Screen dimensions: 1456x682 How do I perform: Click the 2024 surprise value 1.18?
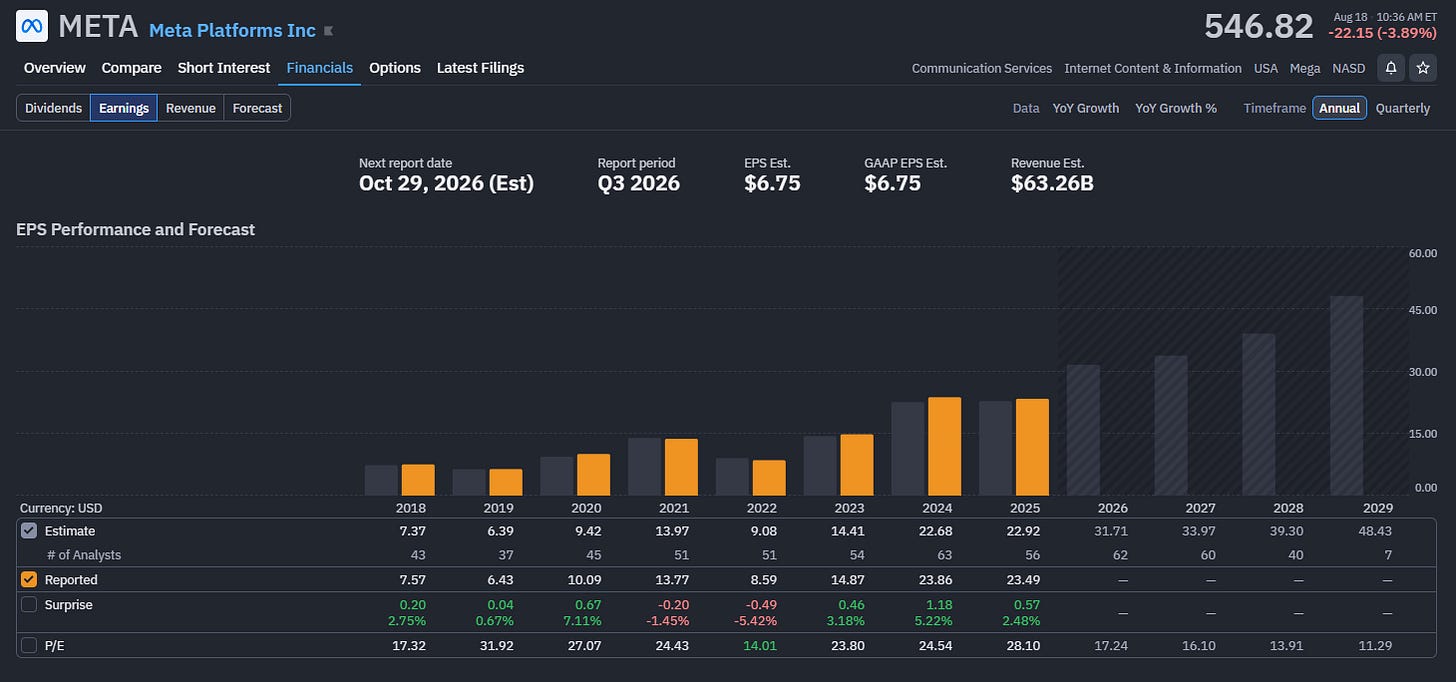click(x=940, y=605)
